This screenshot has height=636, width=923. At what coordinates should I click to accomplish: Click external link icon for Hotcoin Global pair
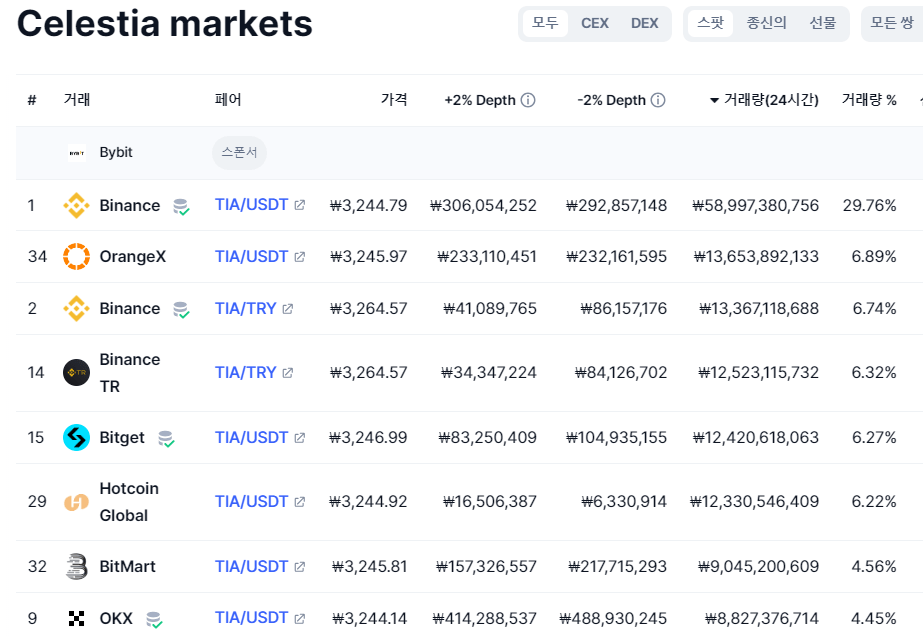tap(300, 502)
